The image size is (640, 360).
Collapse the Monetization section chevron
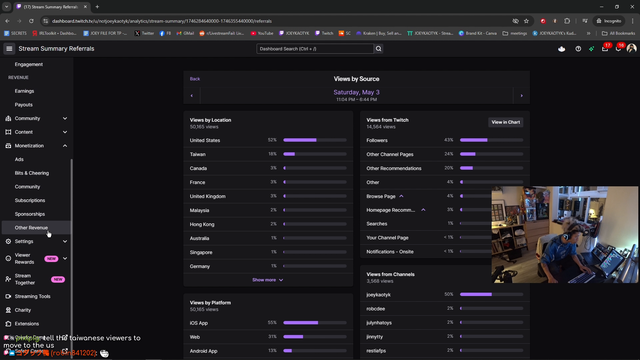(65, 146)
